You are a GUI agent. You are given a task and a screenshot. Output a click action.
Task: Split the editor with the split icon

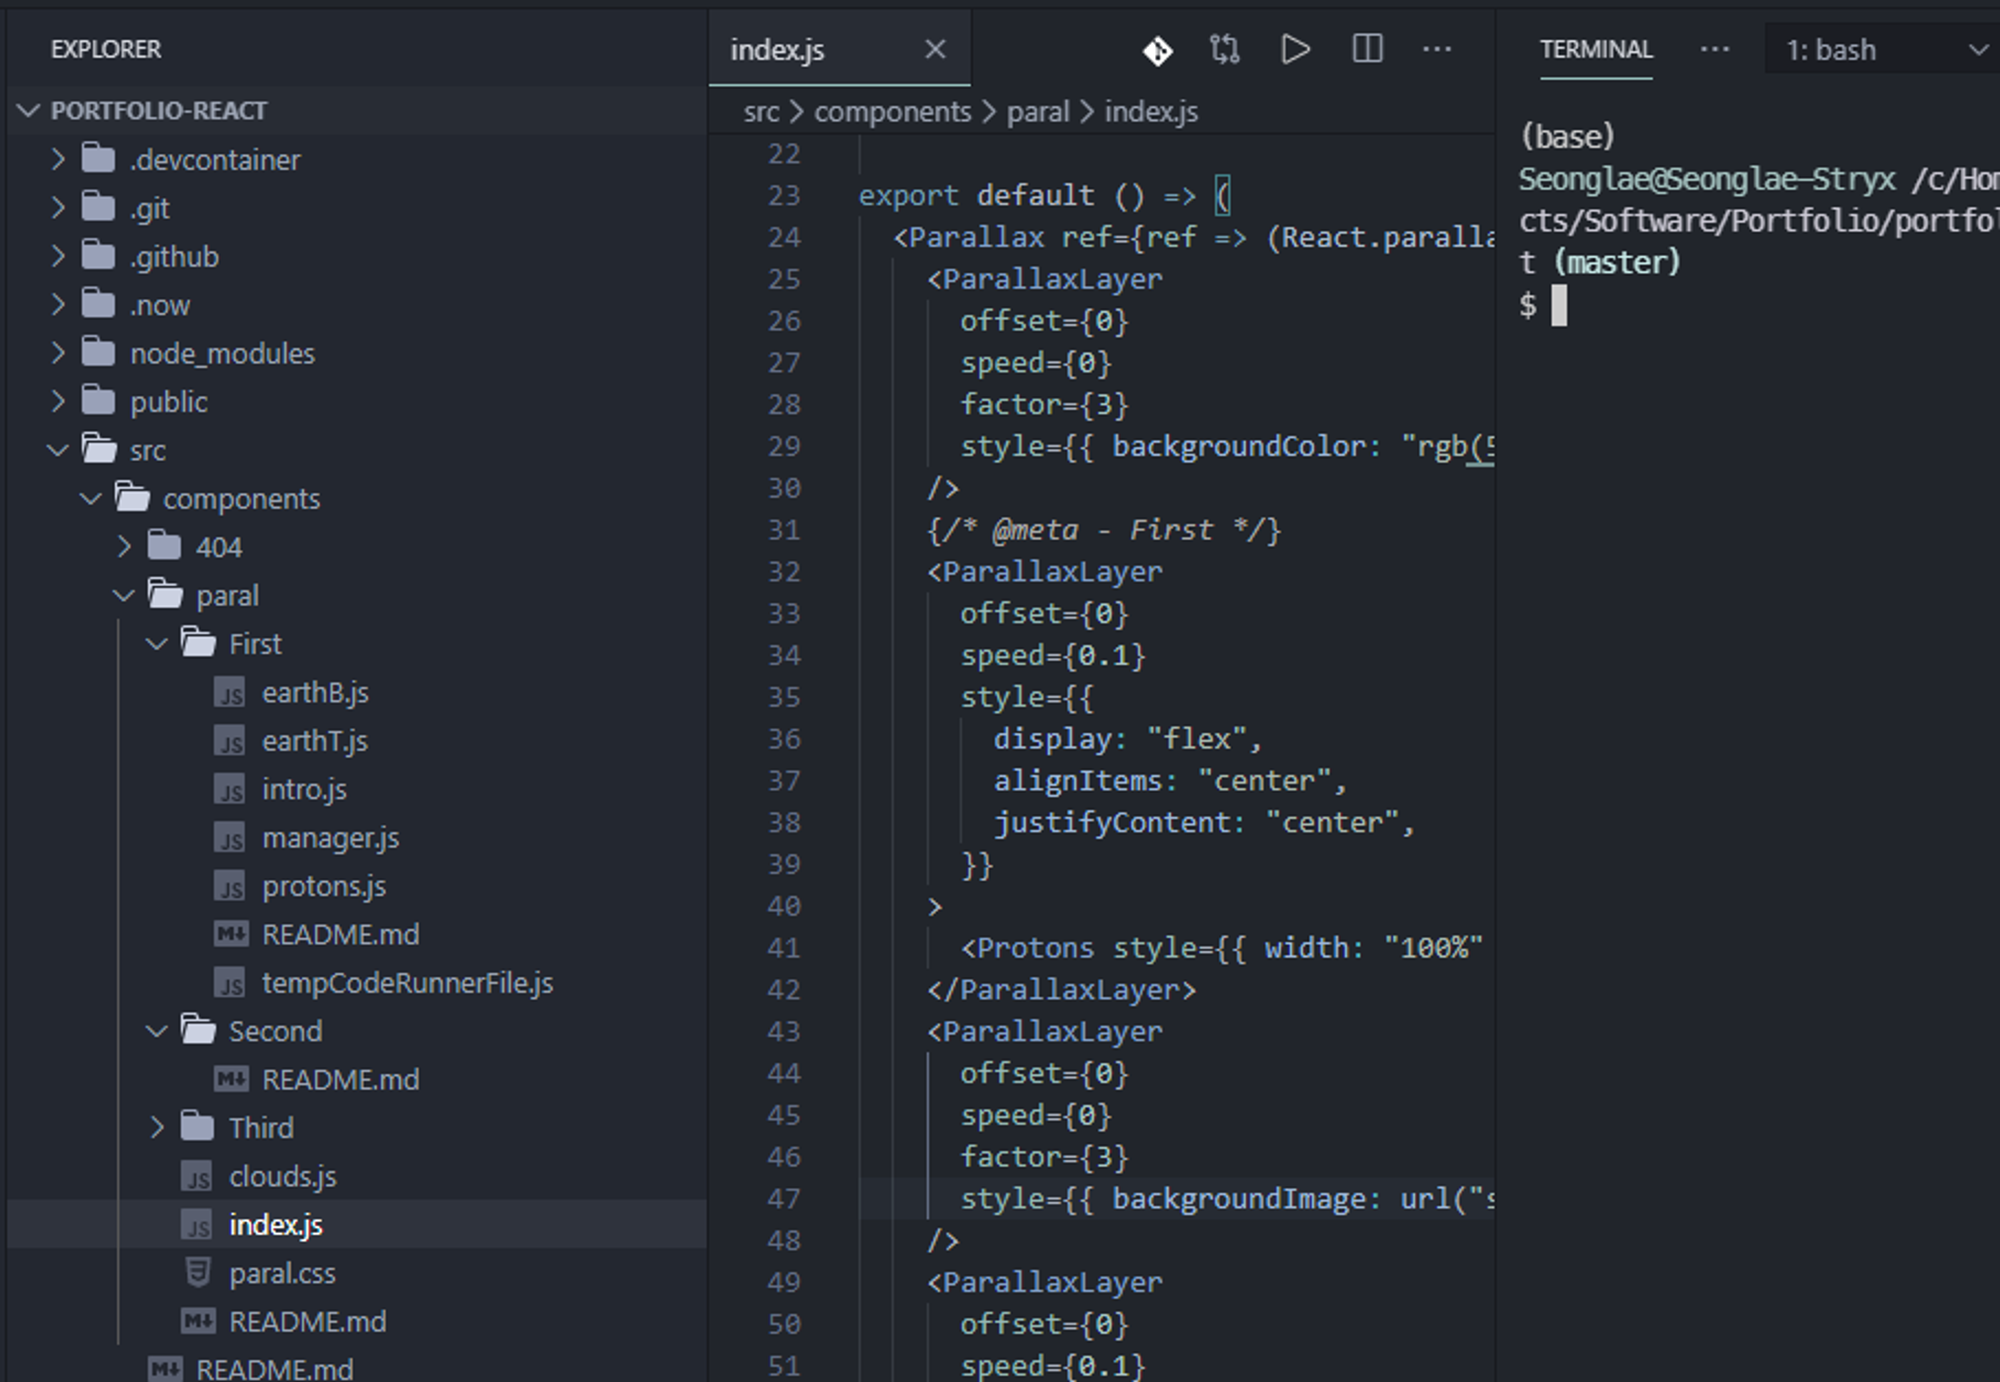[1367, 49]
